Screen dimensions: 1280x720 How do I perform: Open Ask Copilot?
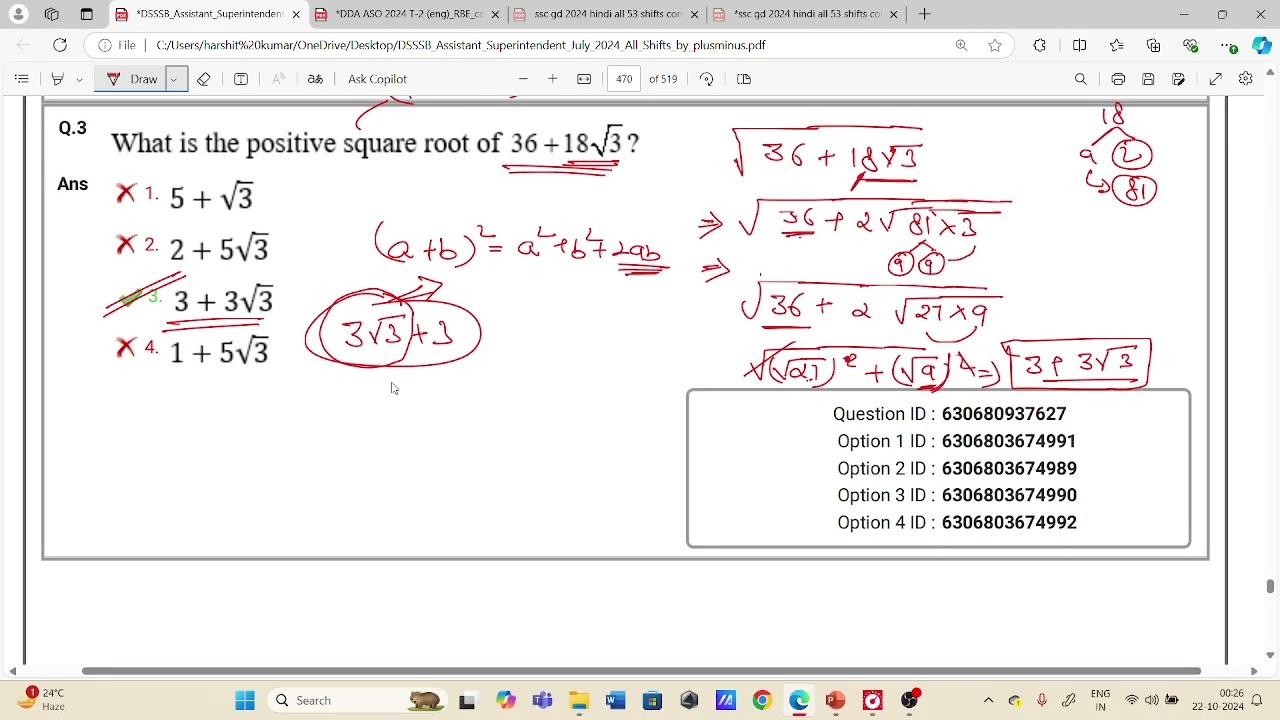pos(377,79)
